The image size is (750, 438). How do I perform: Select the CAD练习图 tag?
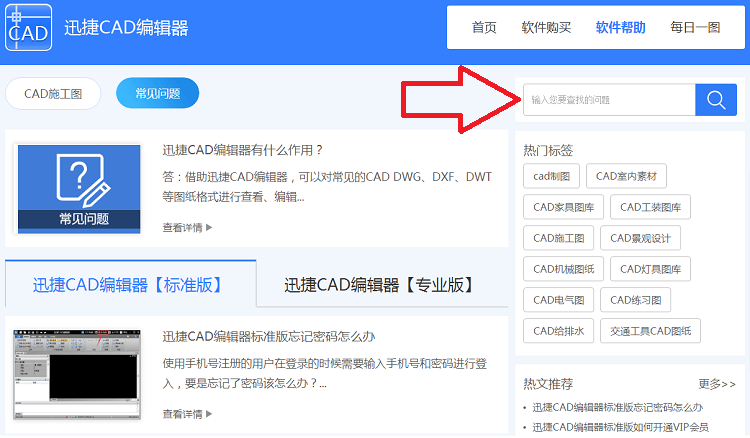point(636,300)
